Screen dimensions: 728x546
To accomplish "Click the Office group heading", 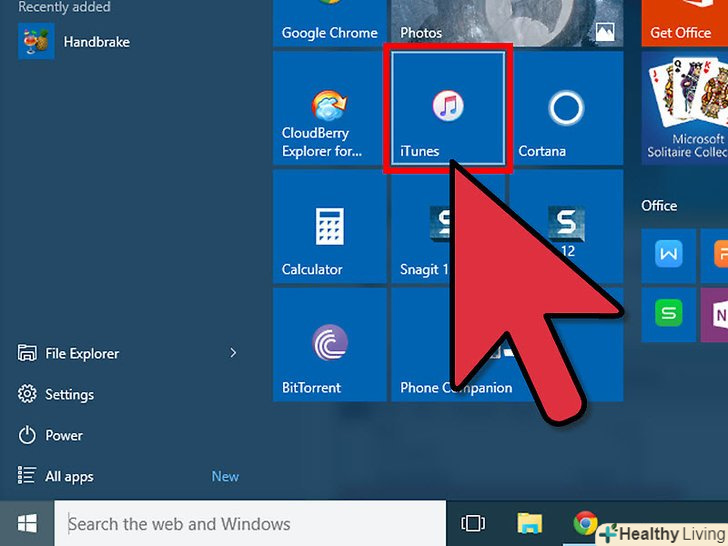I will pyautogui.click(x=659, y=206).
